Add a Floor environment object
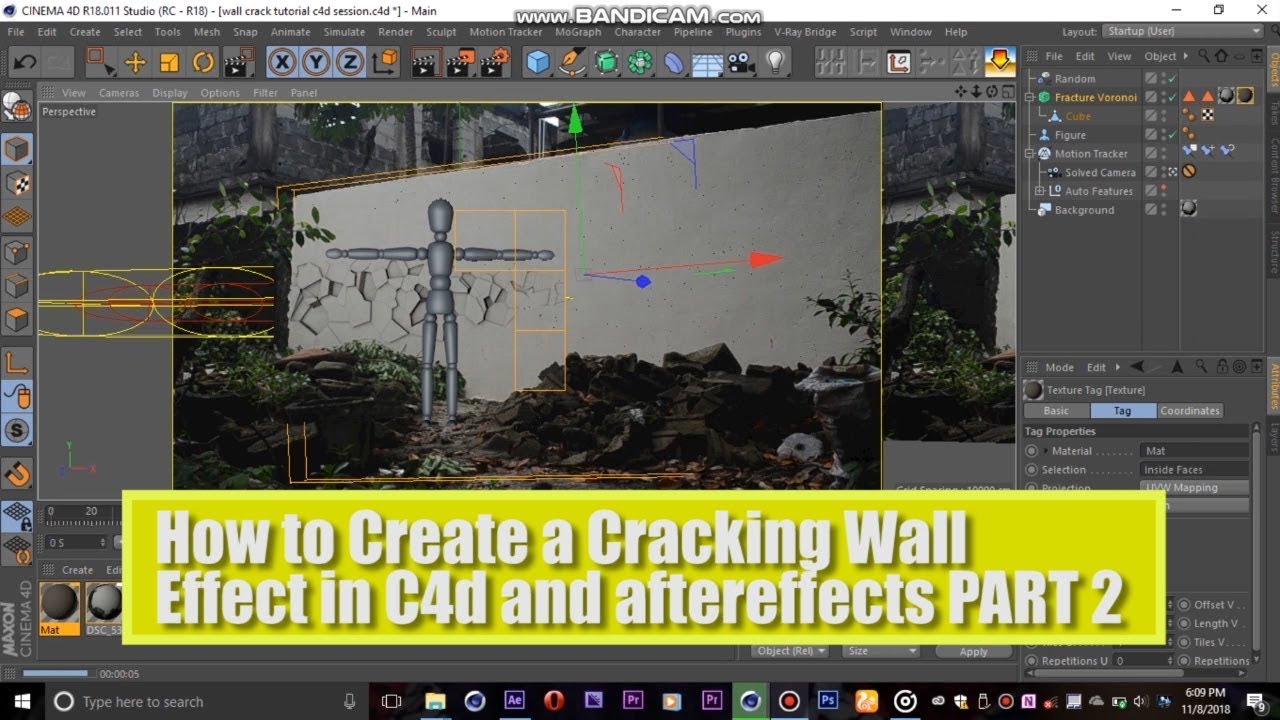This screenshot has height=720, width=1280. point(707,62)
